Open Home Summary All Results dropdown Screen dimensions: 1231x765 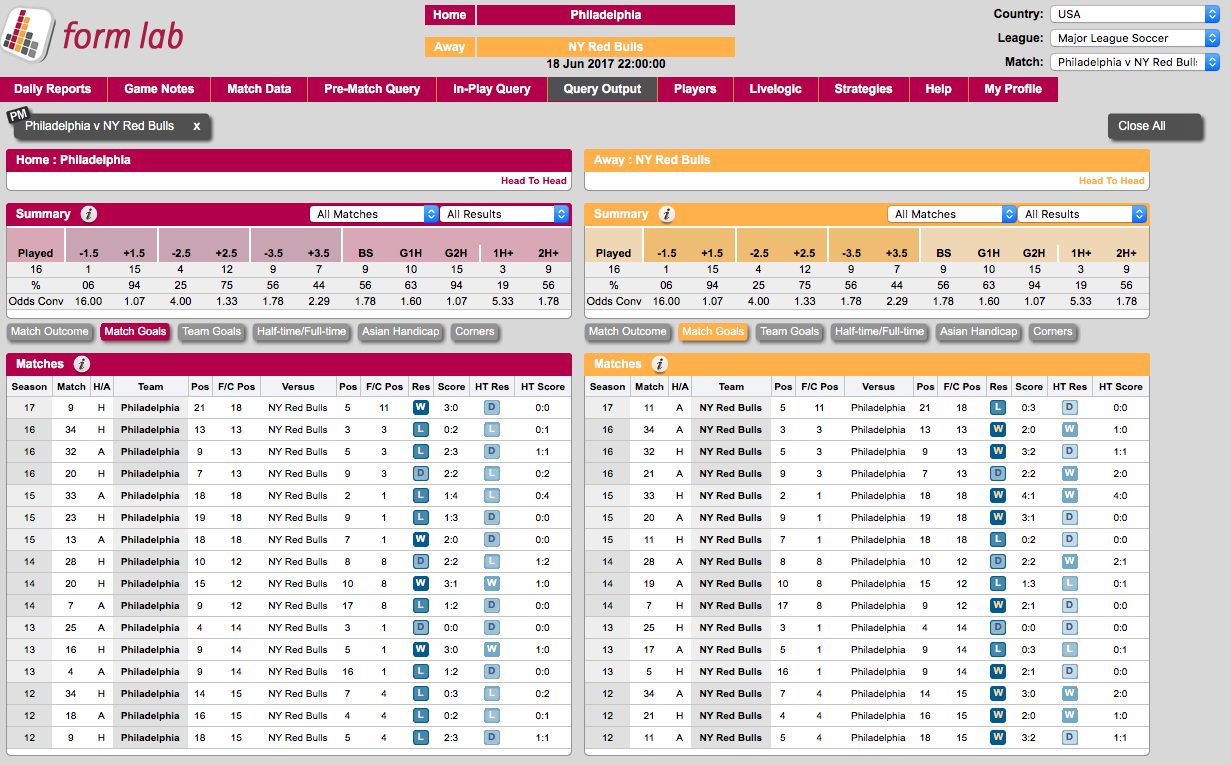click(504, 214)
